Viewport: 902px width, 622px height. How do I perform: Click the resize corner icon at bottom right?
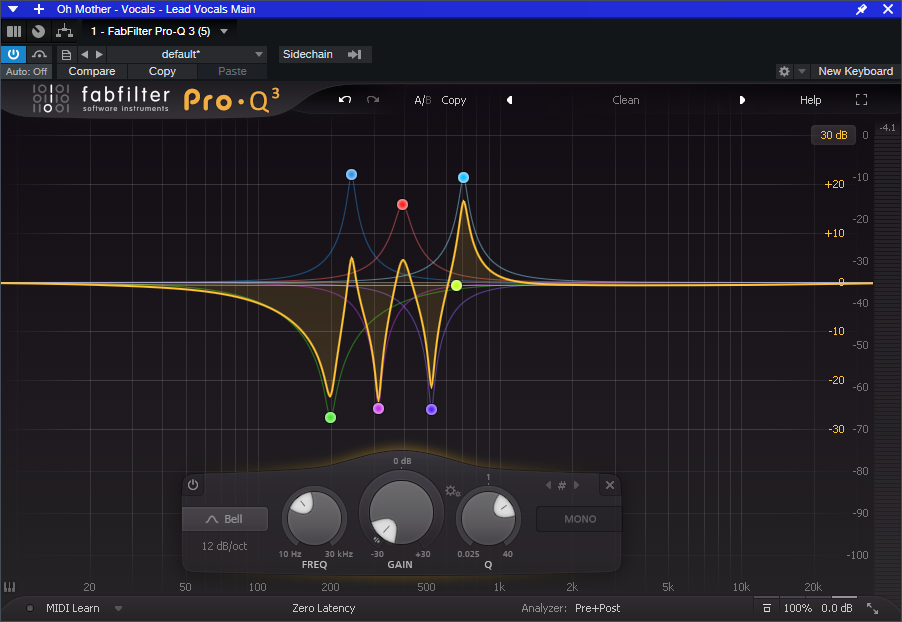pyautogui.click(x=873, y=608)
